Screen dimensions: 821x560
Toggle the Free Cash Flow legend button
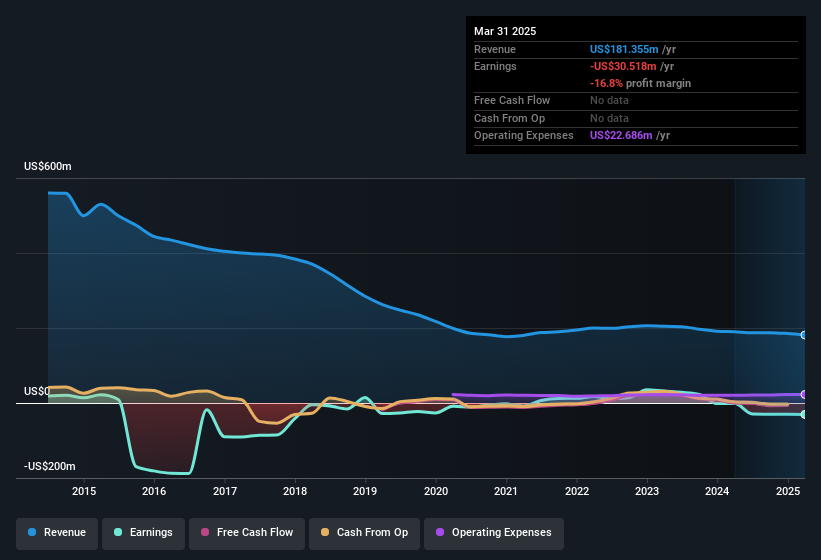(247, 533)
